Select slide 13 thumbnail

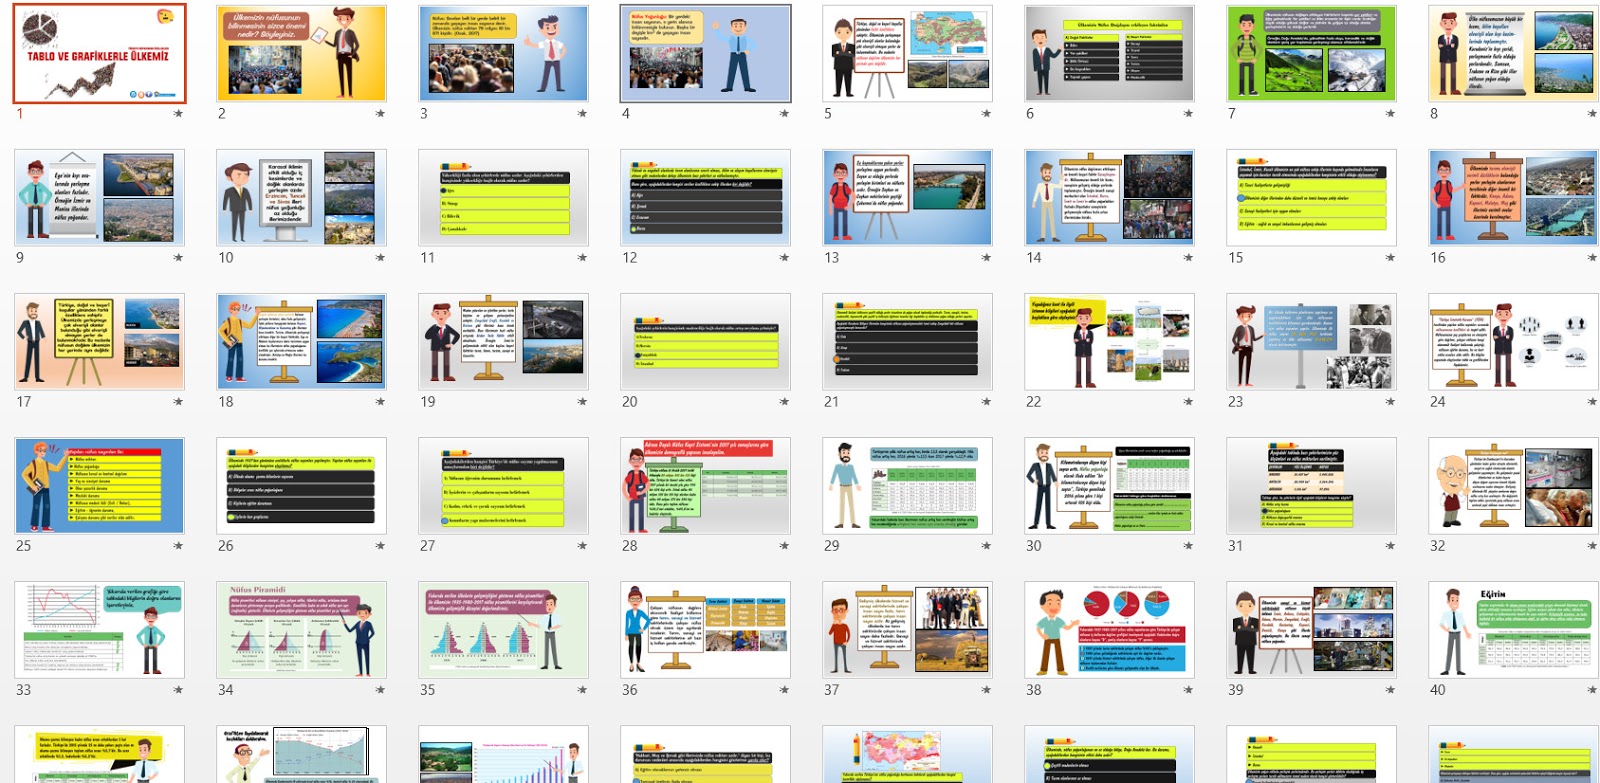908,198
